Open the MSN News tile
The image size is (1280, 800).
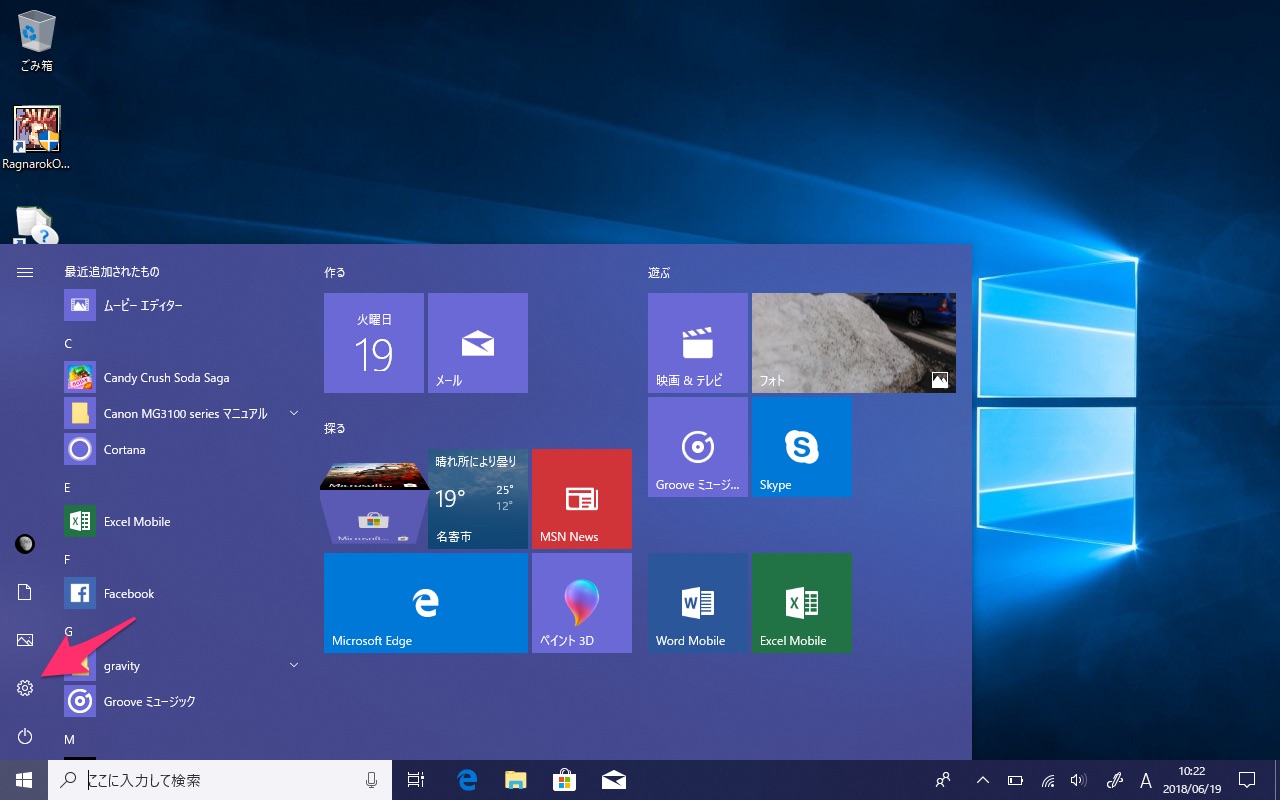pyautogui.click(x=582, y=499)
